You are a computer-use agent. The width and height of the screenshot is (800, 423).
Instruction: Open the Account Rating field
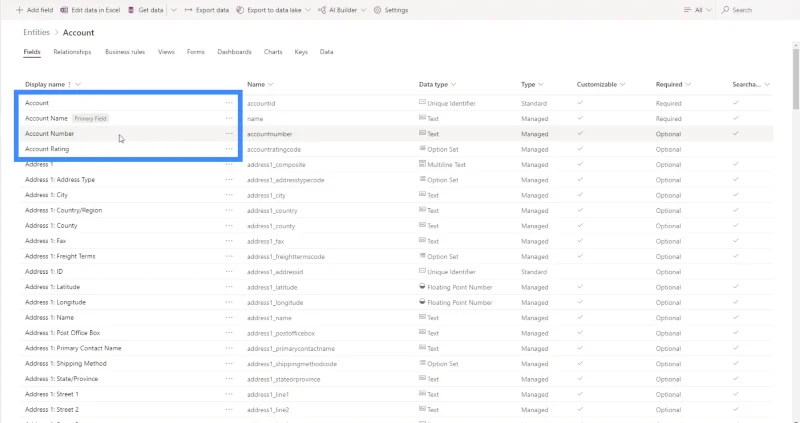click(x=47, y=149)
